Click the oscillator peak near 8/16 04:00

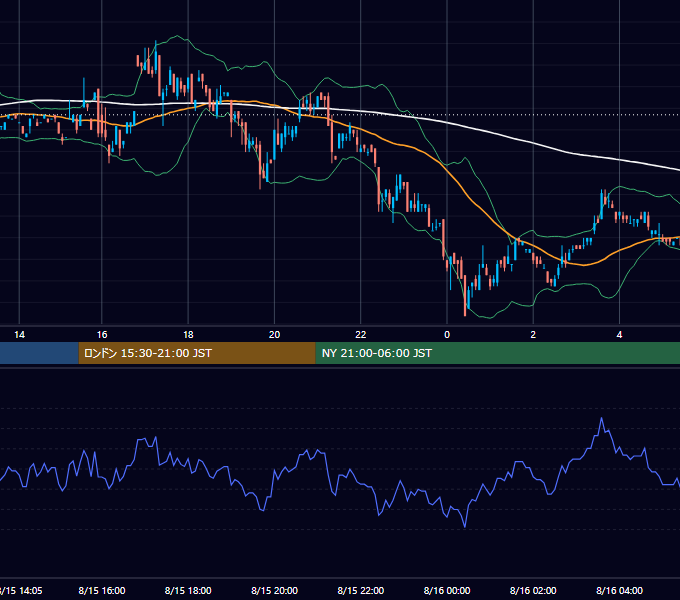(x=602, y=419)
